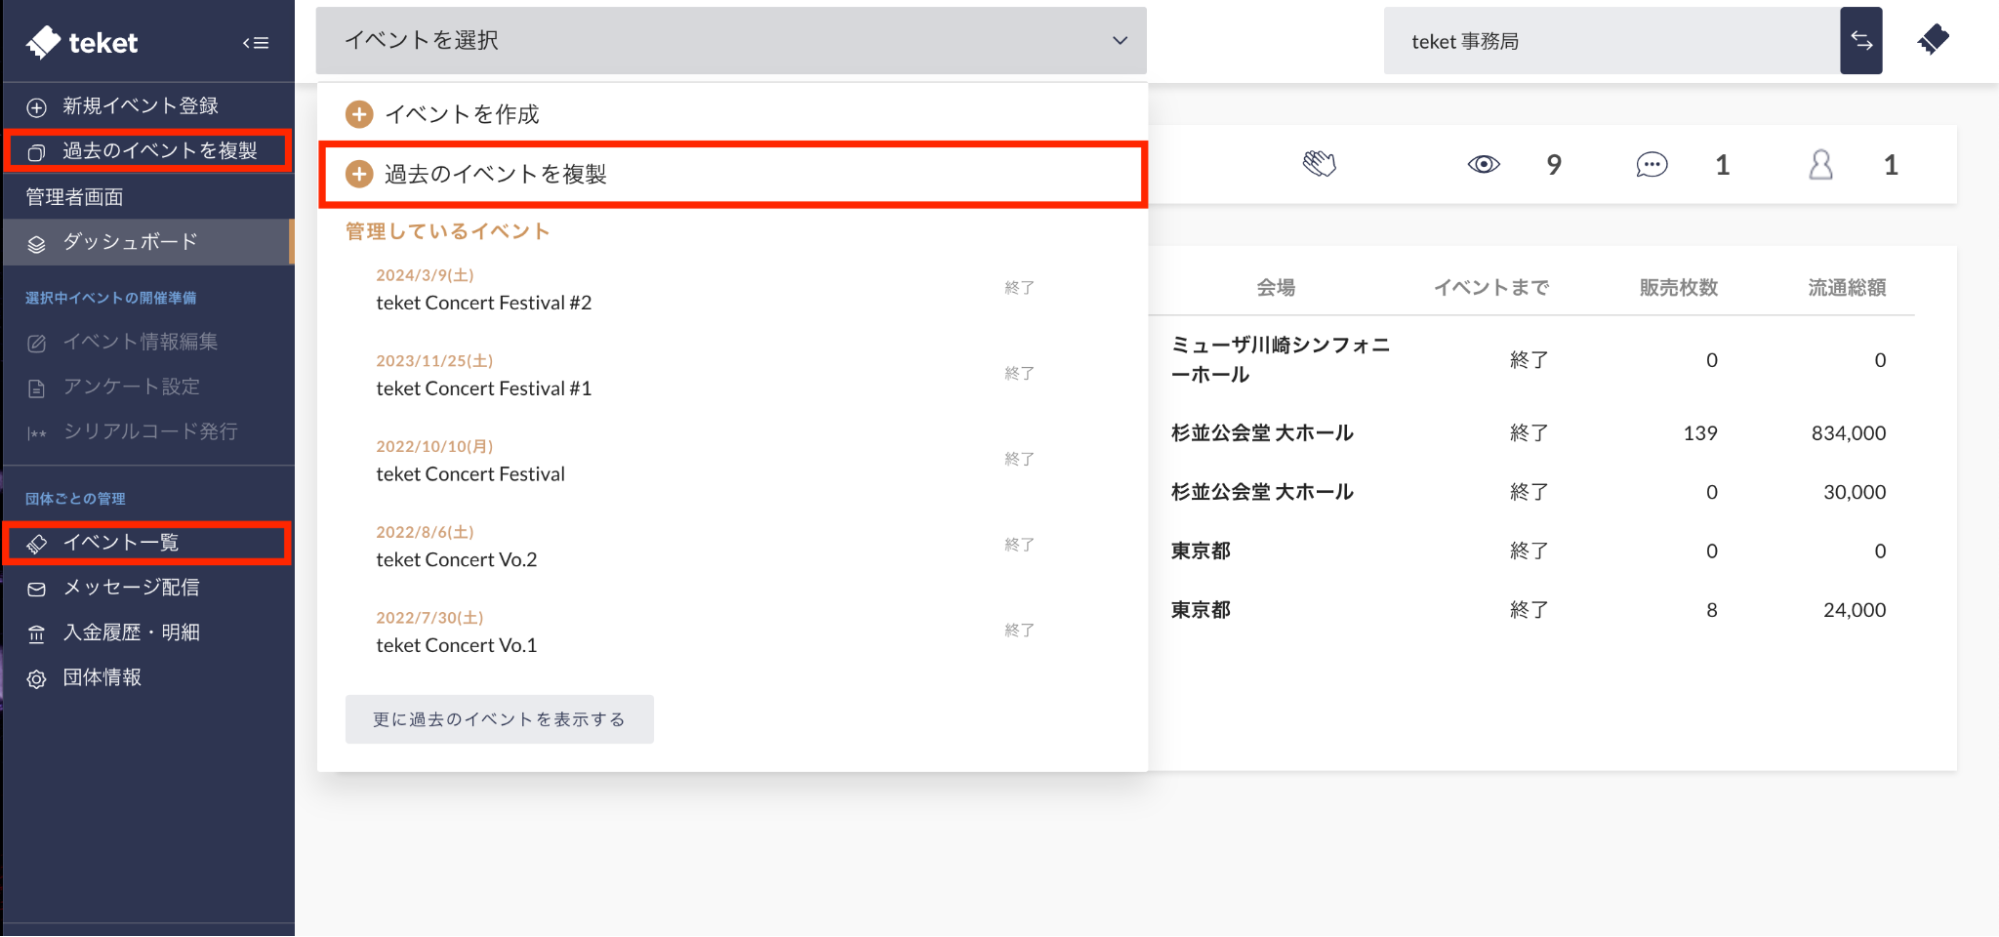This screenshot has height=937, width=1999.
Task: Open メッセージ配信 in the sidebar
Action: (x=148, y=588)
